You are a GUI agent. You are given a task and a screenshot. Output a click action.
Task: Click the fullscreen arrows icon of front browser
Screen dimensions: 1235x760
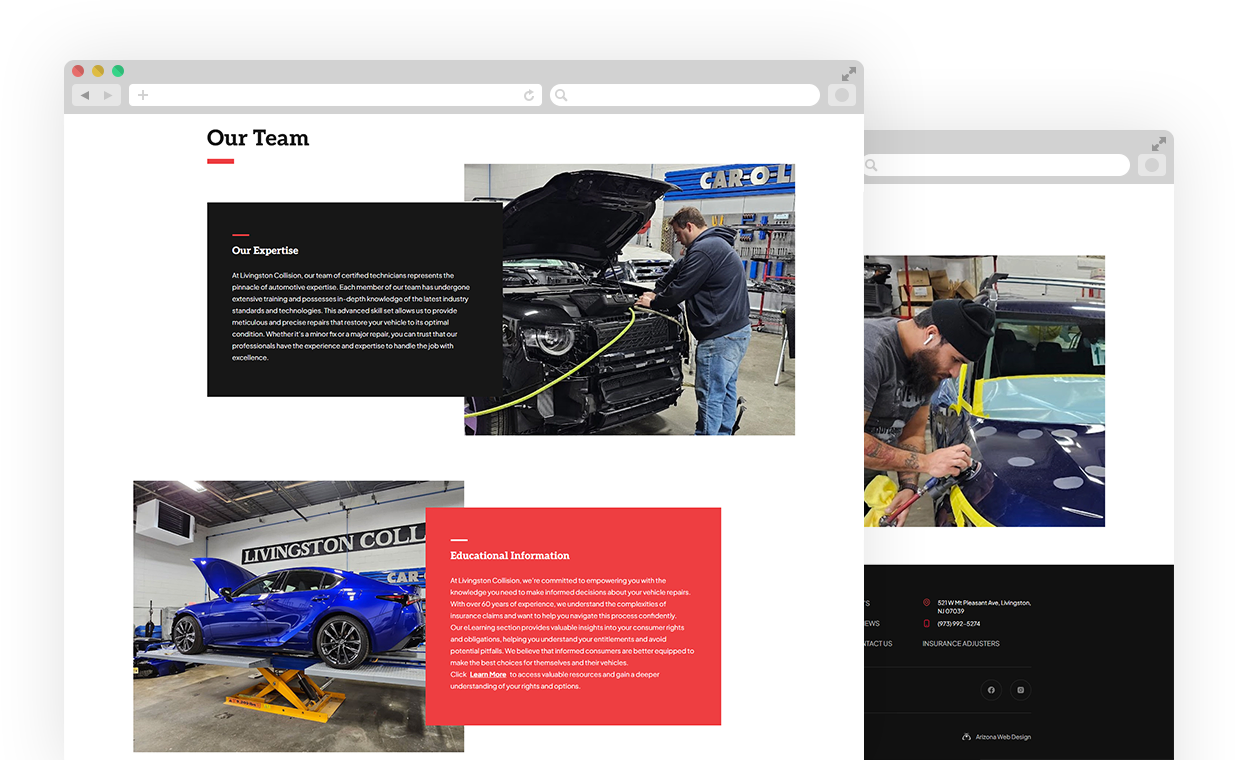[848, 74]
